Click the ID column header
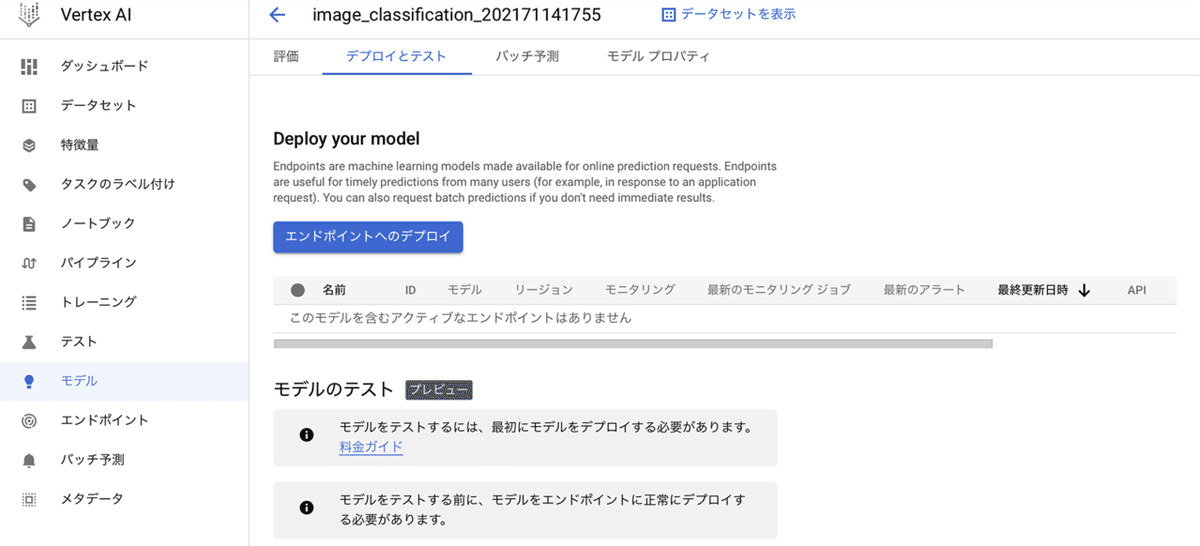1200x546 pixels. 410,290
